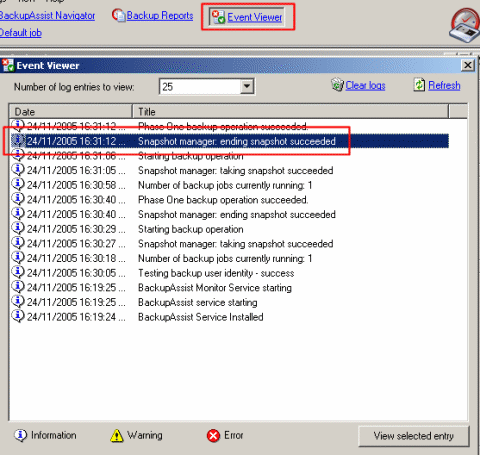Select the 16:31:05 taking snapshot succeeded entry
The height and width of the screenshot is (455, 480).
tap(229, 170)
